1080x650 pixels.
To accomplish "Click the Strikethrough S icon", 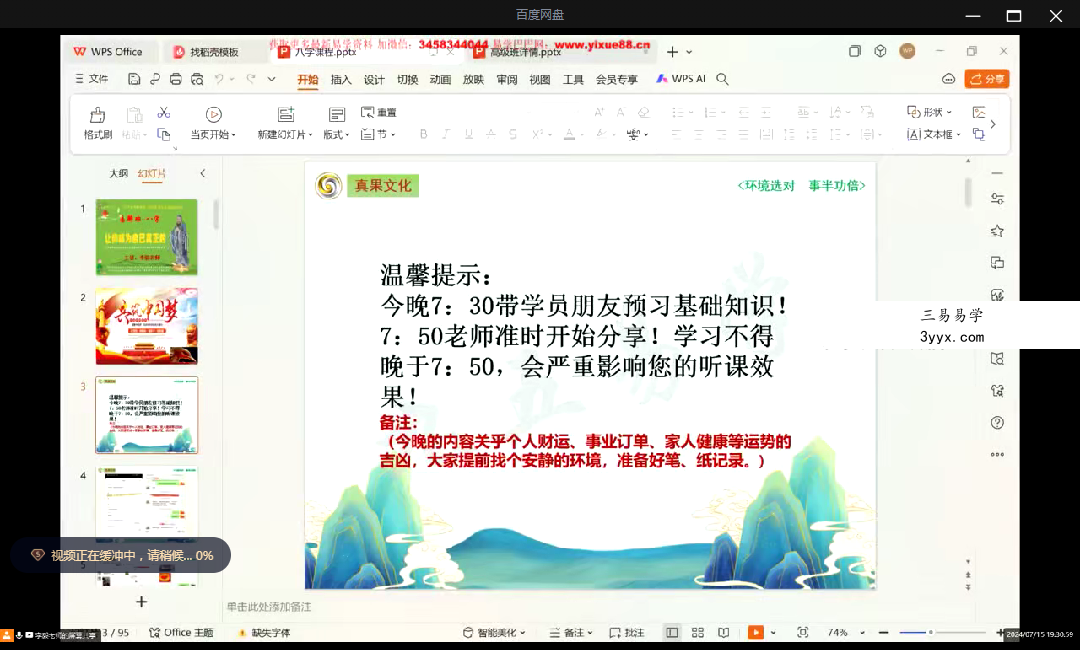I will (512, 134).
